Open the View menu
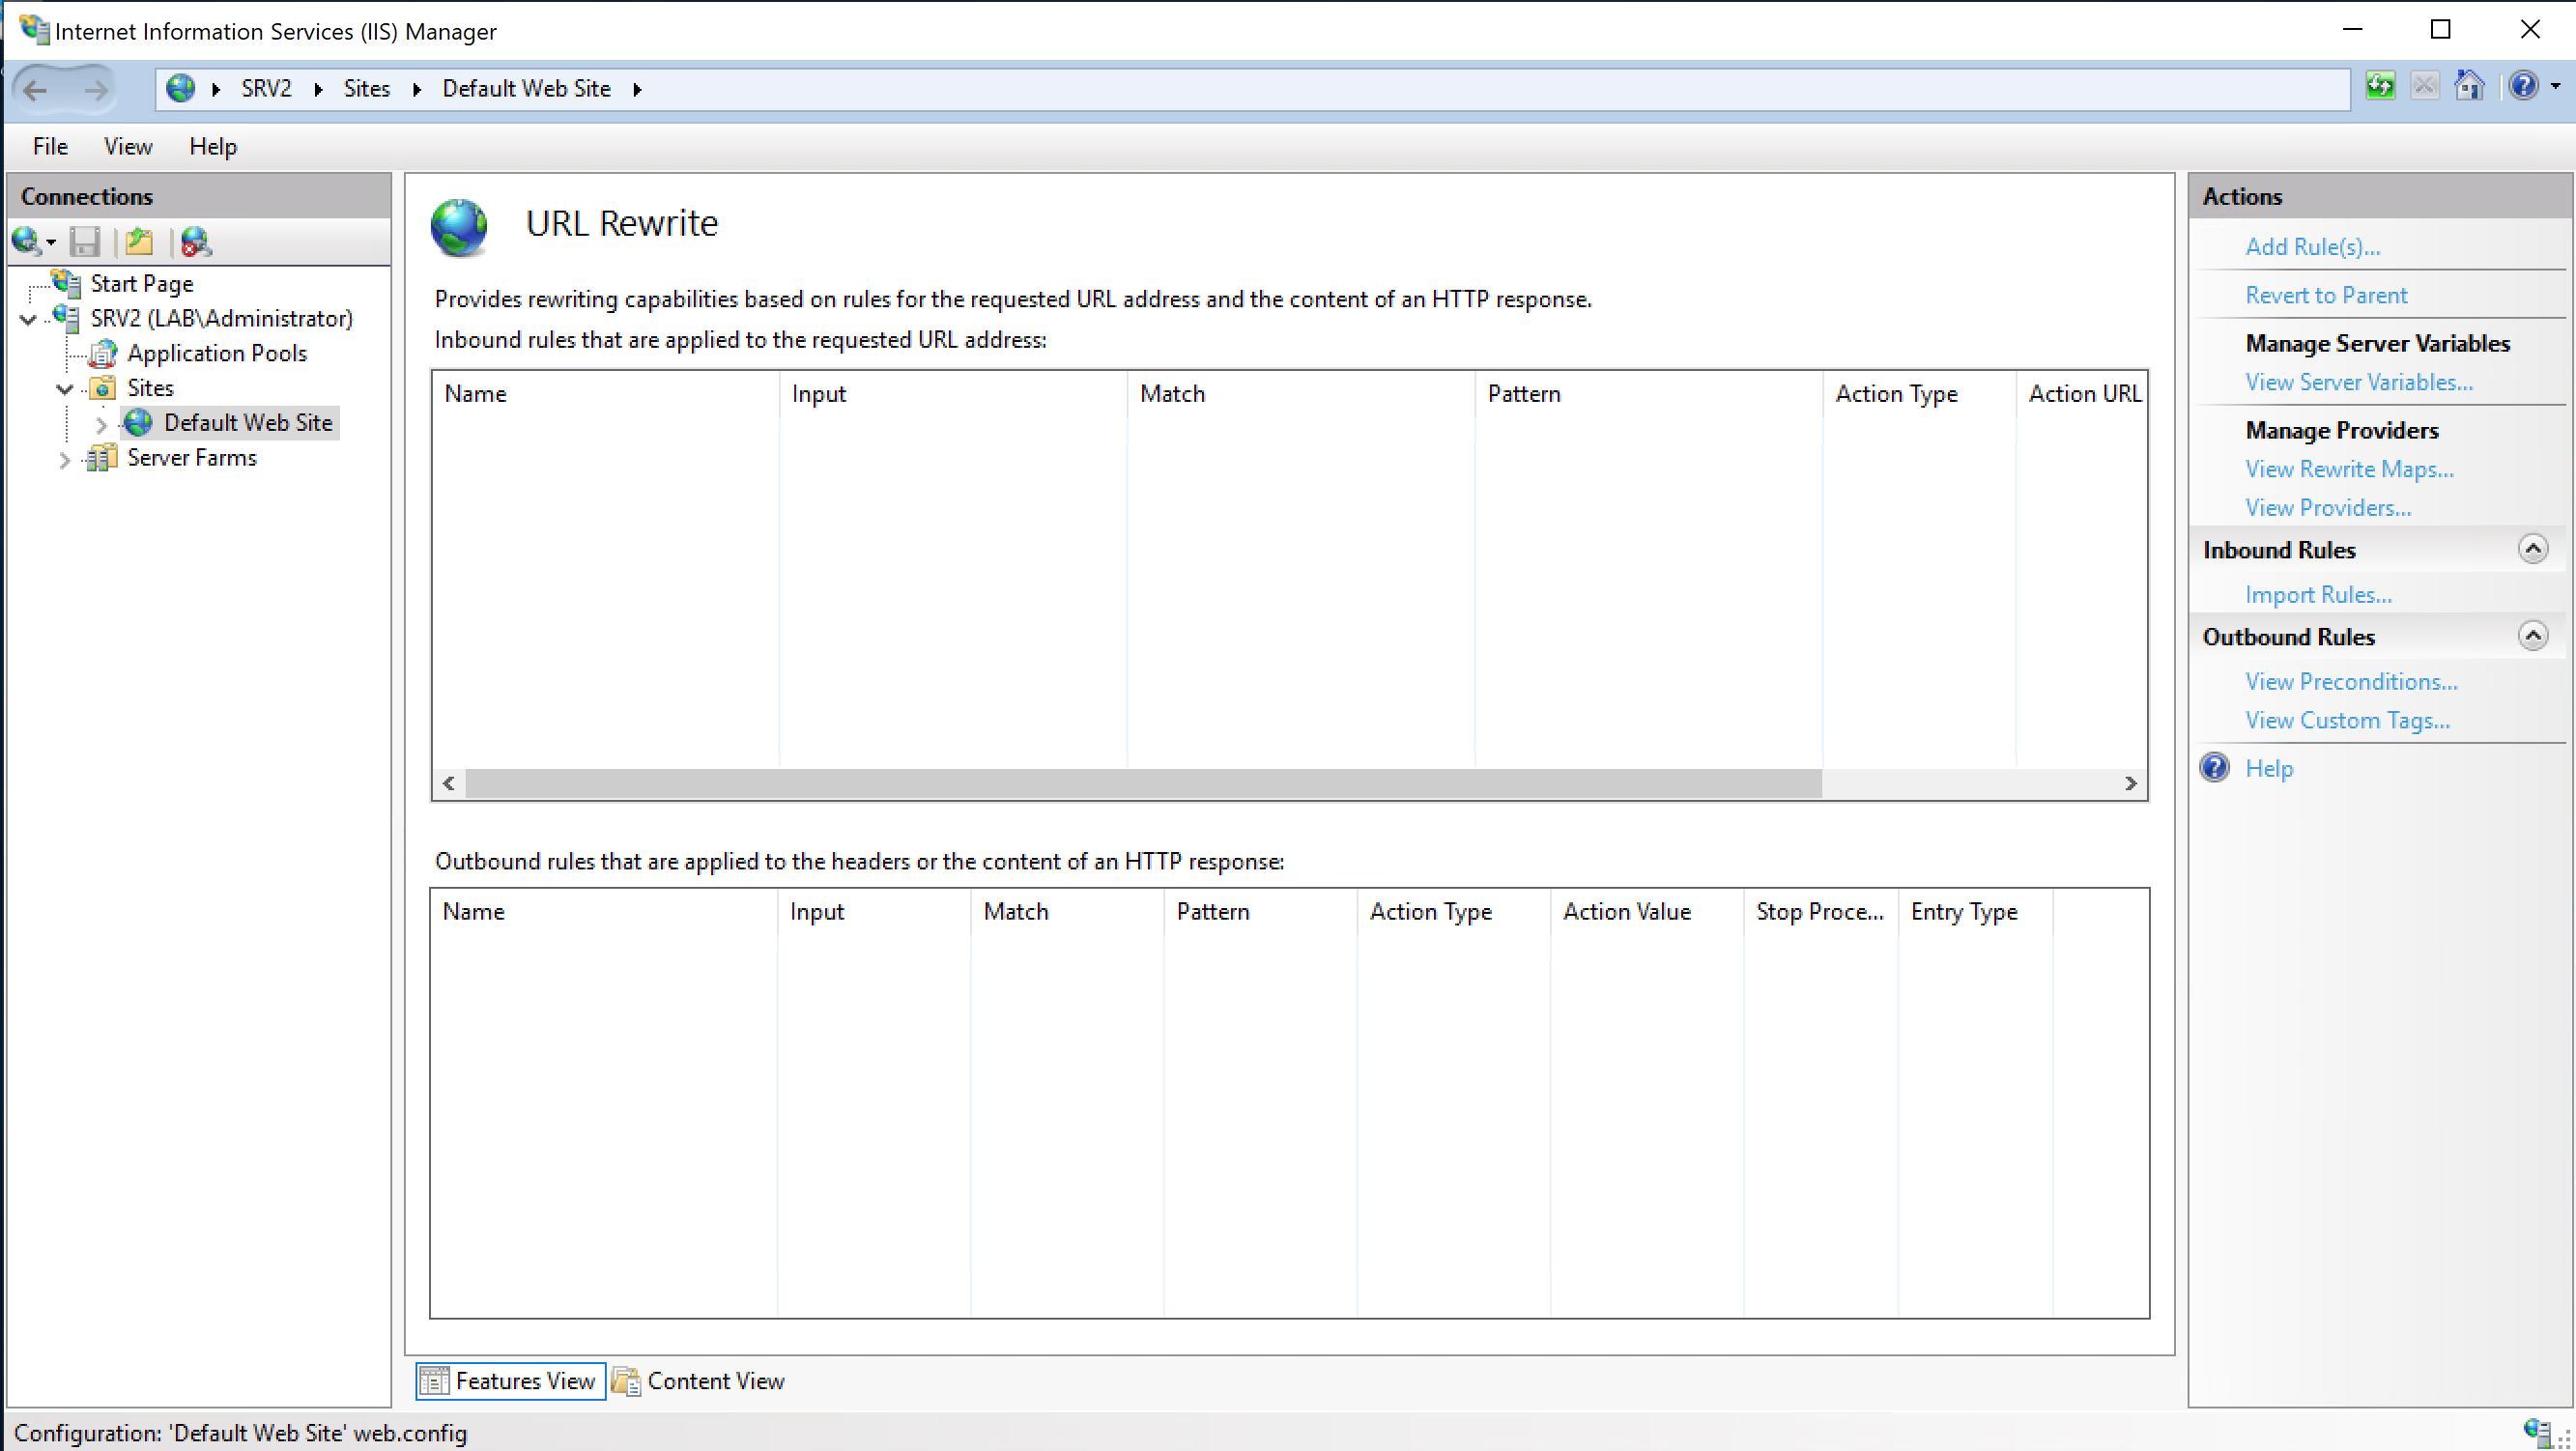Viewport: 2576px width, 1451px height. (127, 146)
